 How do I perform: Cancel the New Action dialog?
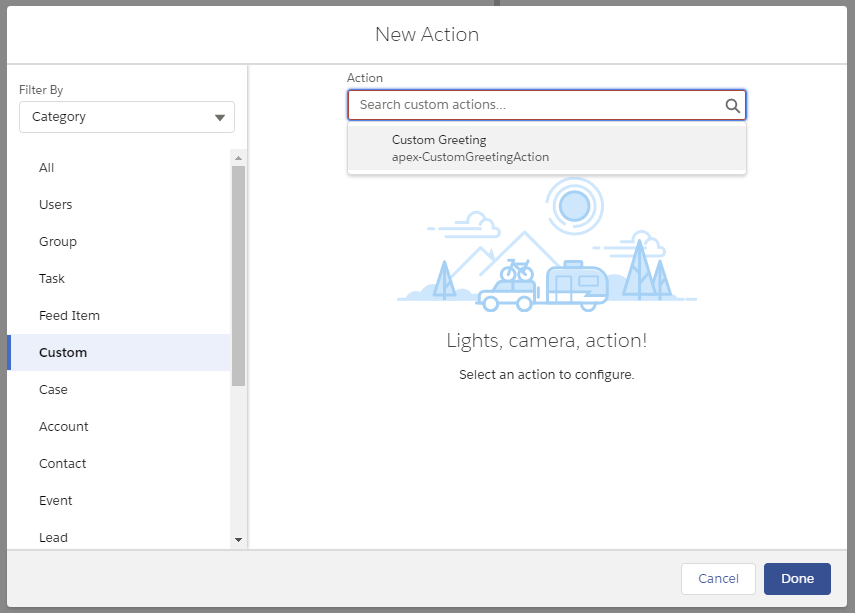coord(718,578)
